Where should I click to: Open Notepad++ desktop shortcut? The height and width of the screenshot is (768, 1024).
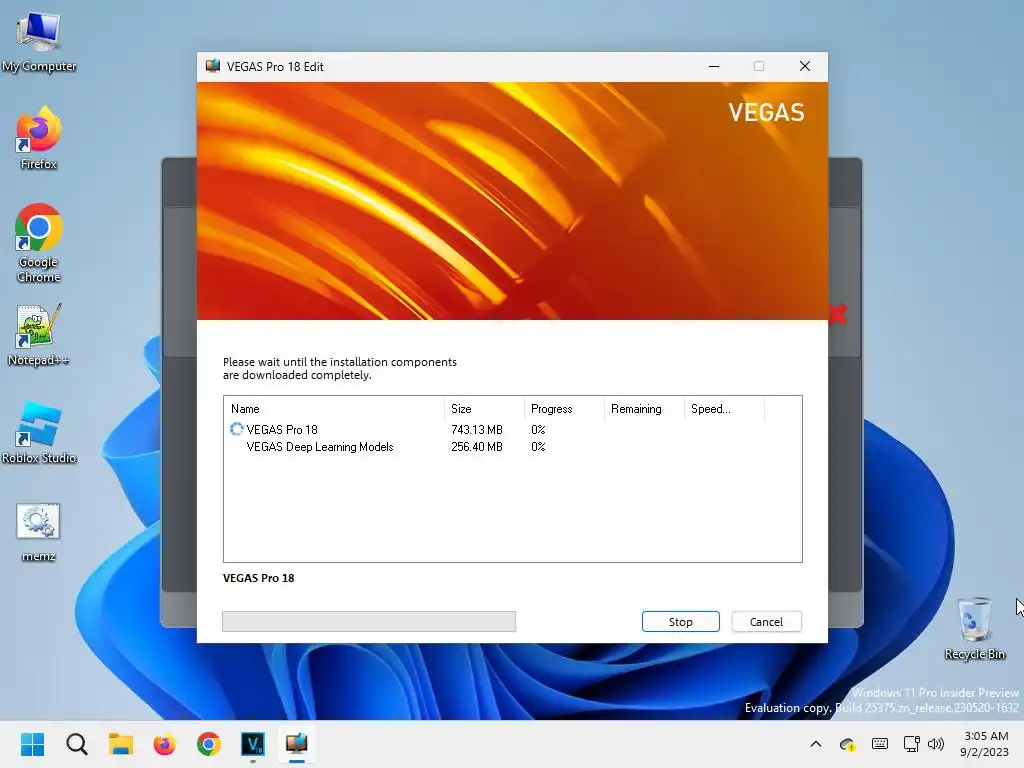click(39, 334)
